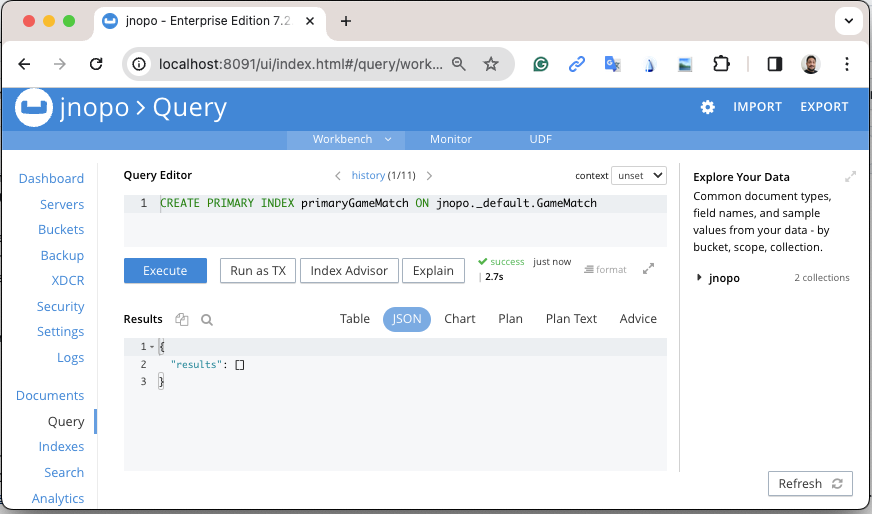Open the browser zoom magnifier icon

(459, 64)
